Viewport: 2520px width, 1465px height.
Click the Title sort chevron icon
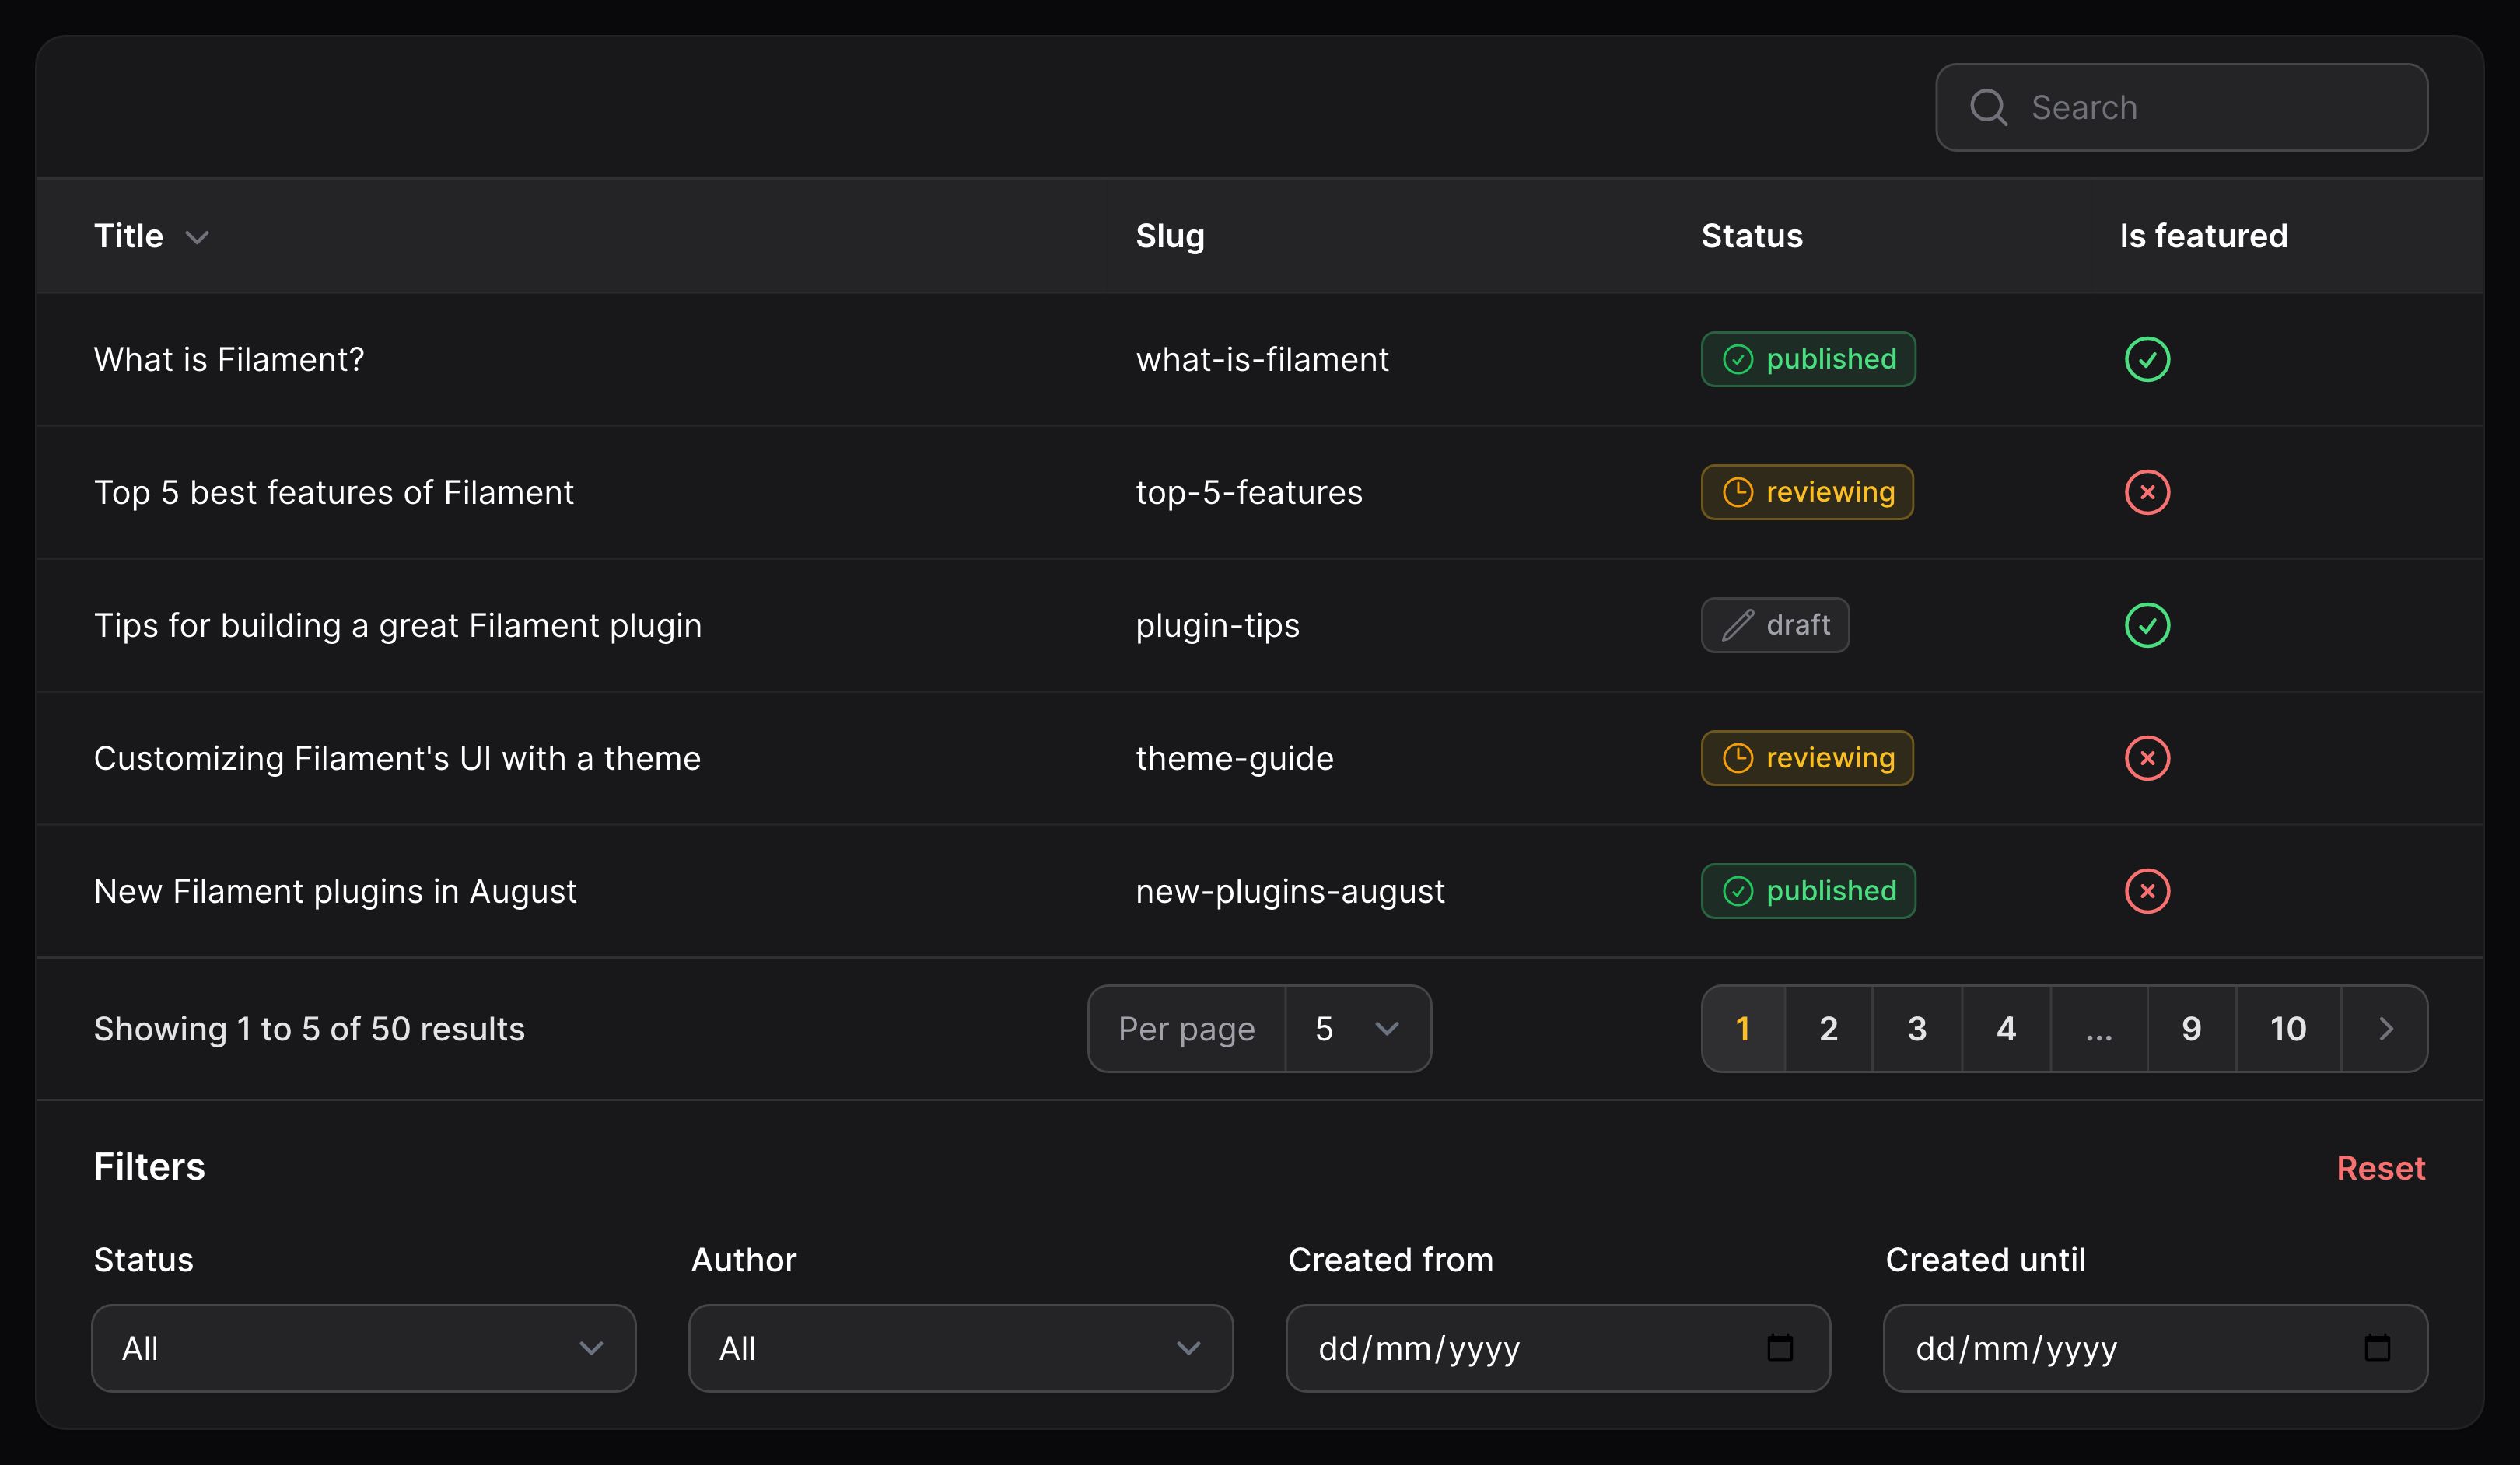[x=197, y=237]
